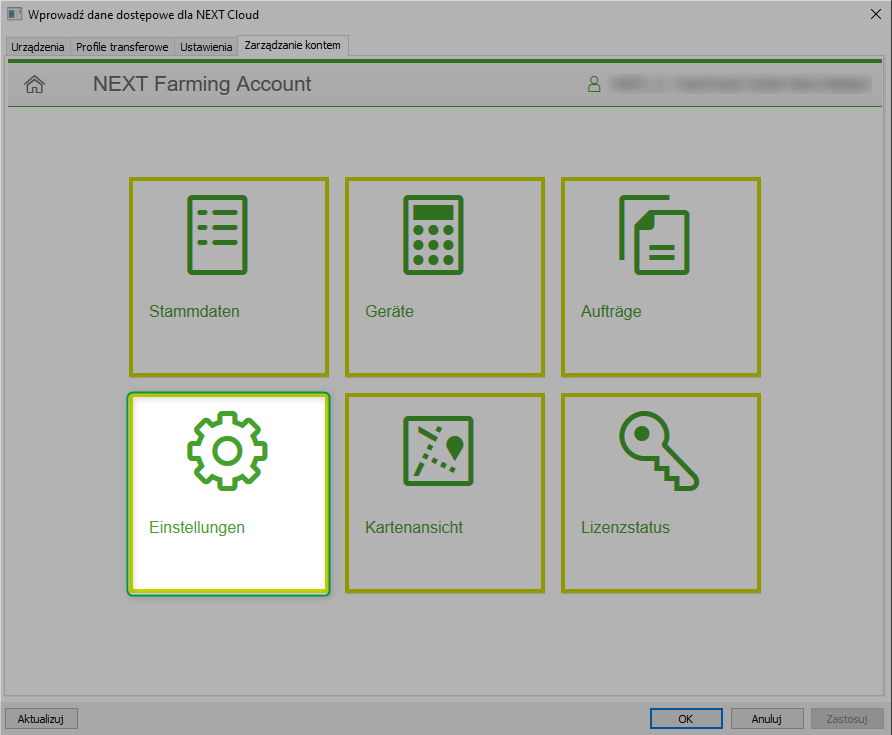
Task: Open the Aufträge documents icon
Action: 654,234
